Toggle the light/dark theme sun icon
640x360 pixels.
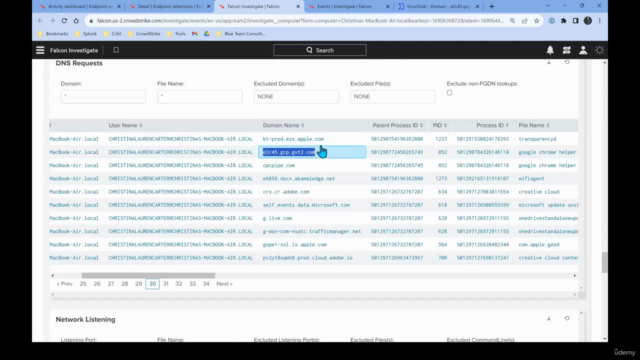pyautogui.click(x=599, y=50)
